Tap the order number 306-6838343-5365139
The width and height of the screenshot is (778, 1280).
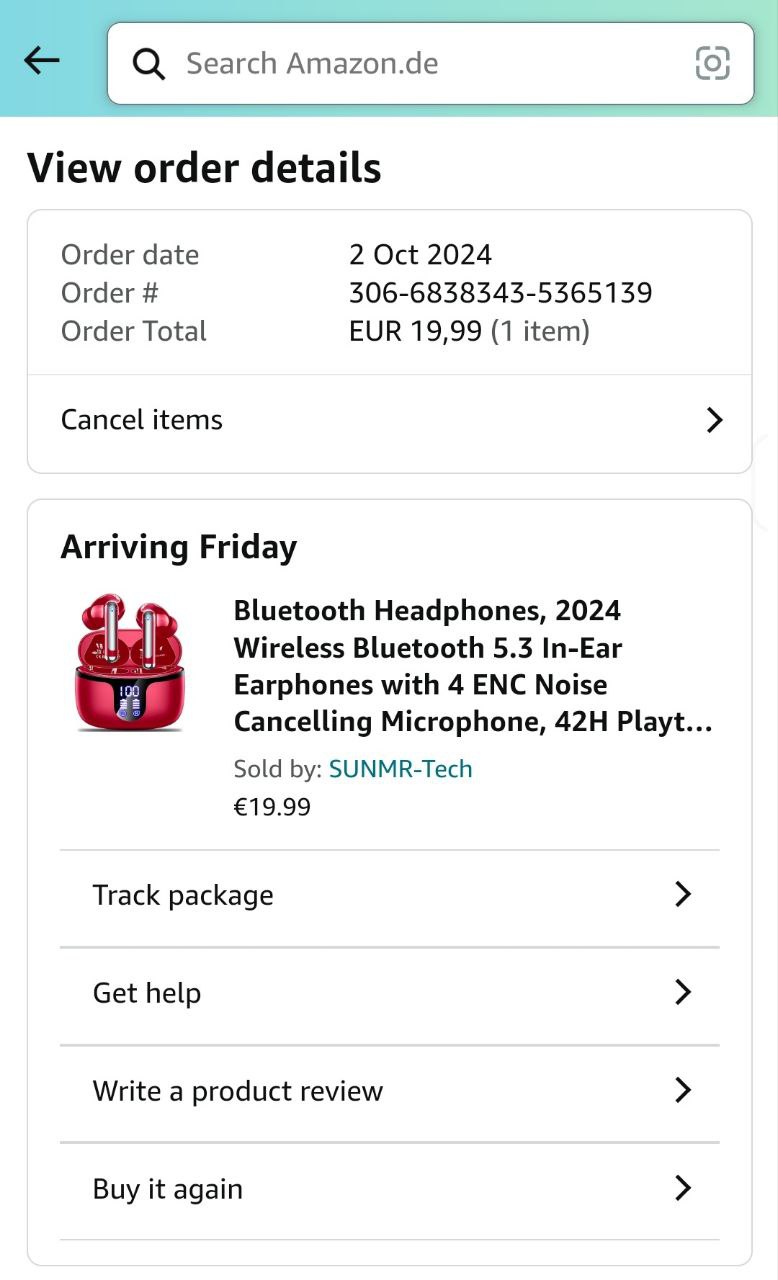click(x=500, y=293)
